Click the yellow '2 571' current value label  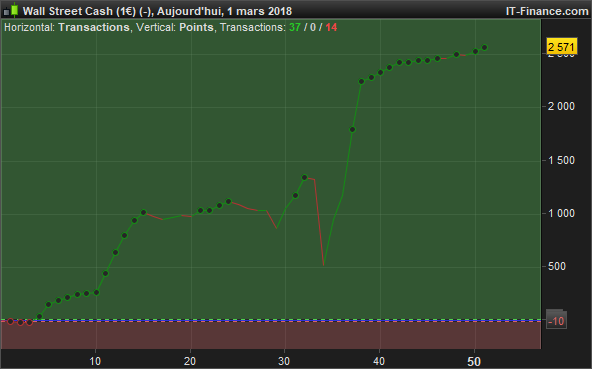click(x=562, y=47)
